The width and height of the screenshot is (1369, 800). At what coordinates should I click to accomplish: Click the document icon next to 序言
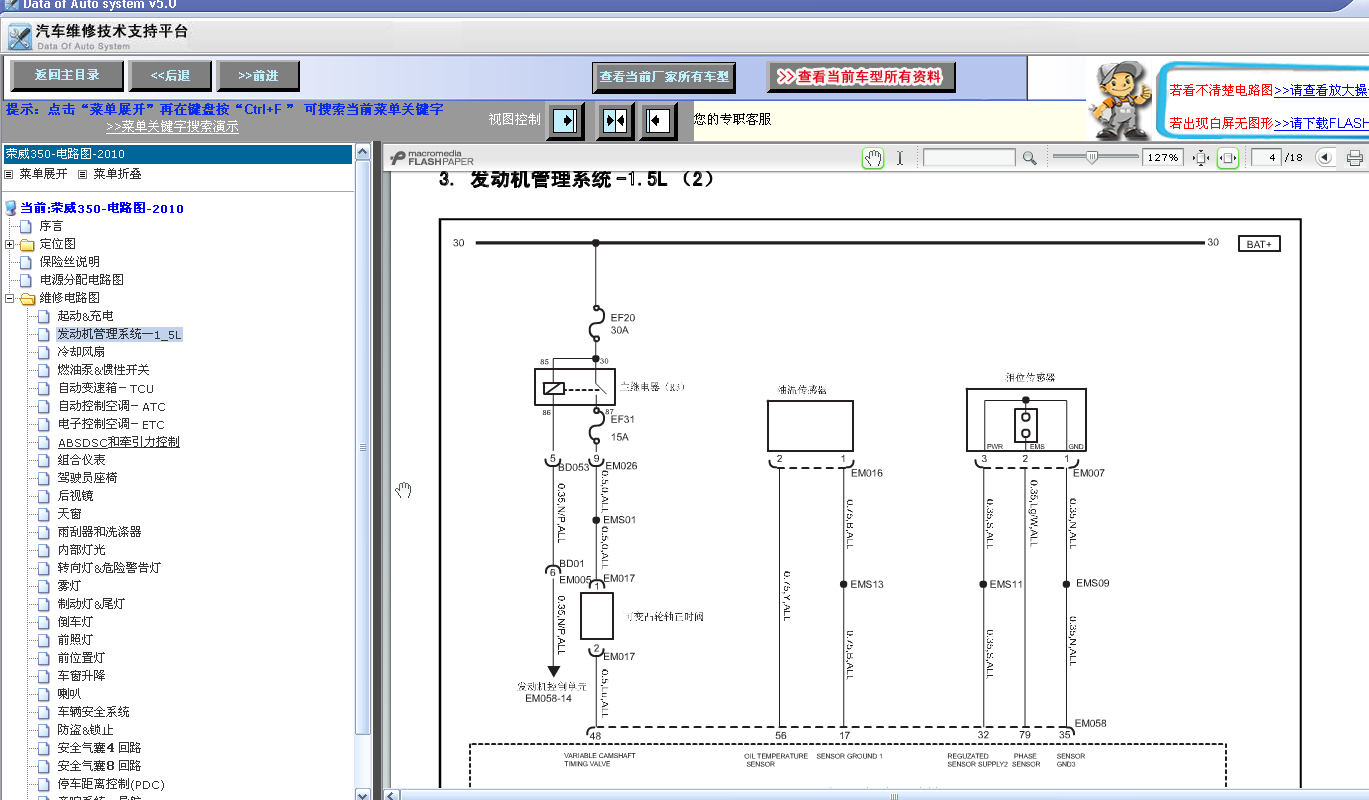(x=27, y=226)
